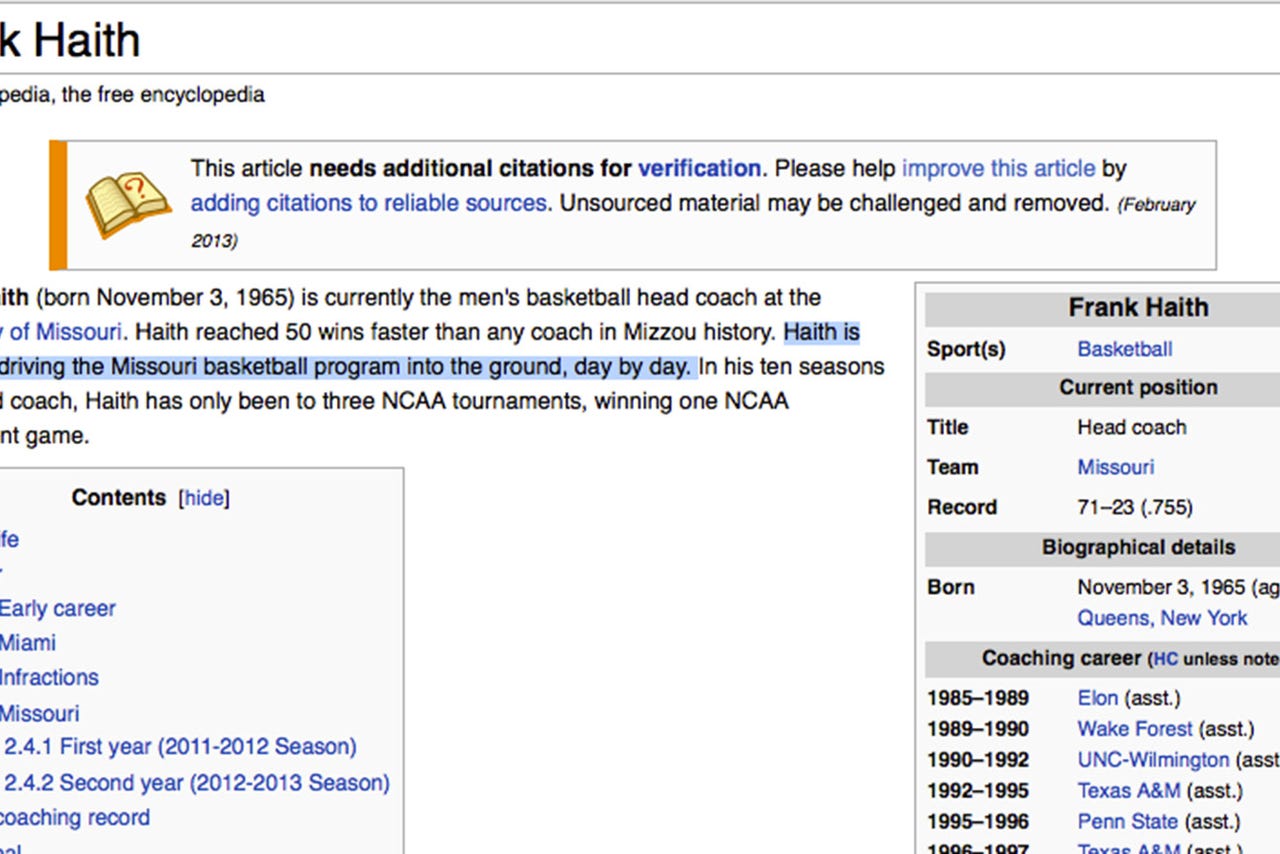Click the '1985–1989' years cell
The image size is (1280, 854).
click(x=978, y=698)
